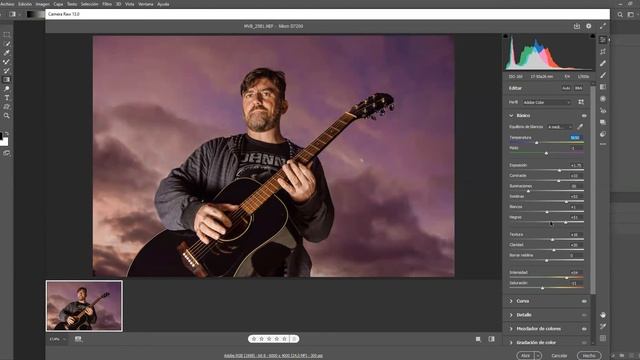
Task: Click the B/N button
Action: [578, 88]
